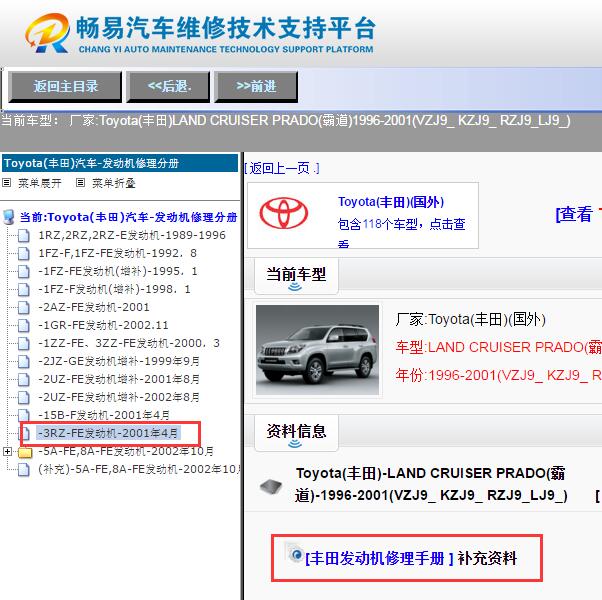
Task: Click 返回主目录 button
Action: pos(65,86)
